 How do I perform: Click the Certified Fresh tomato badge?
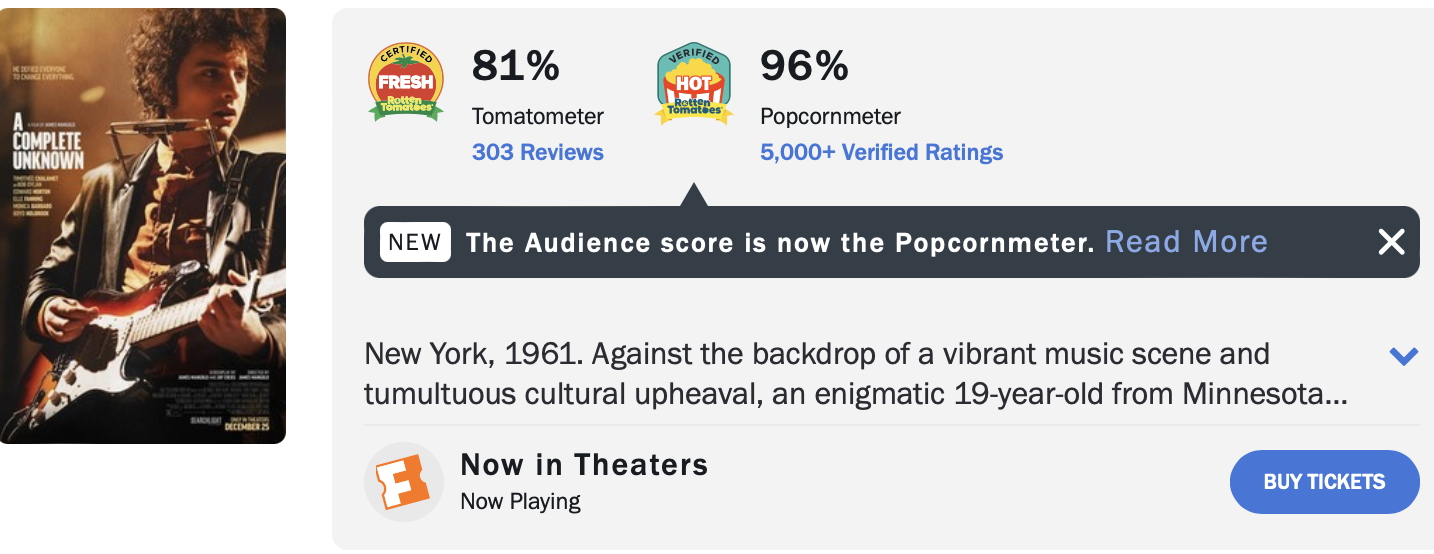click(406, 83)
